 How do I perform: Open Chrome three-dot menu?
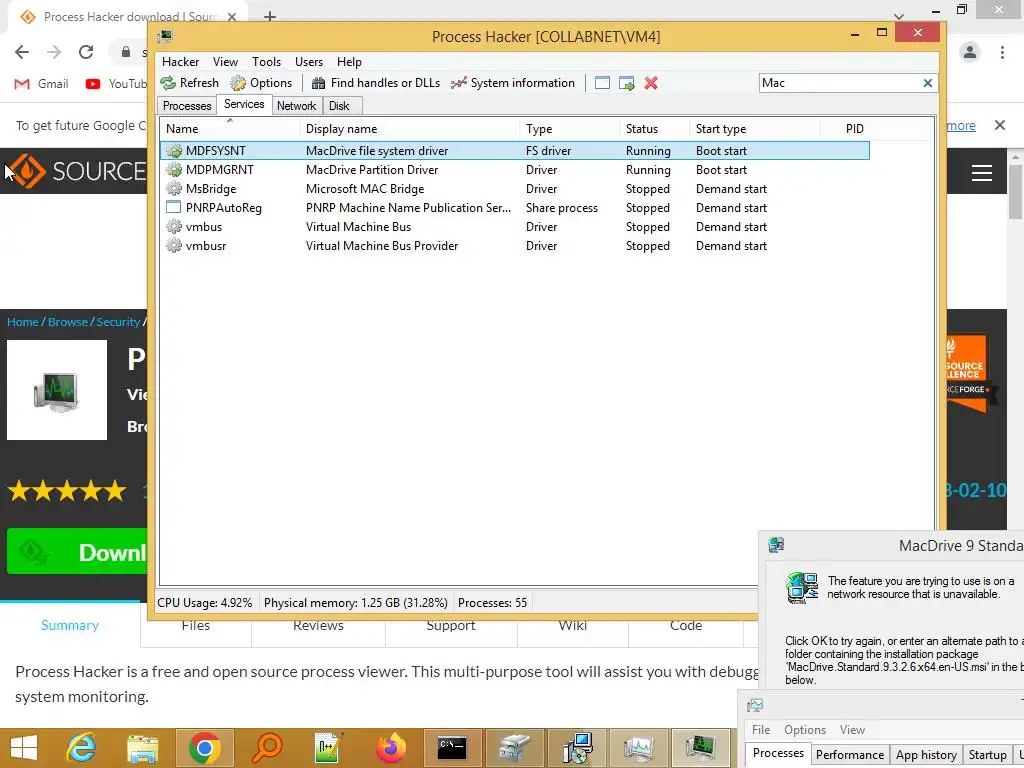(x=1002, y=52)
